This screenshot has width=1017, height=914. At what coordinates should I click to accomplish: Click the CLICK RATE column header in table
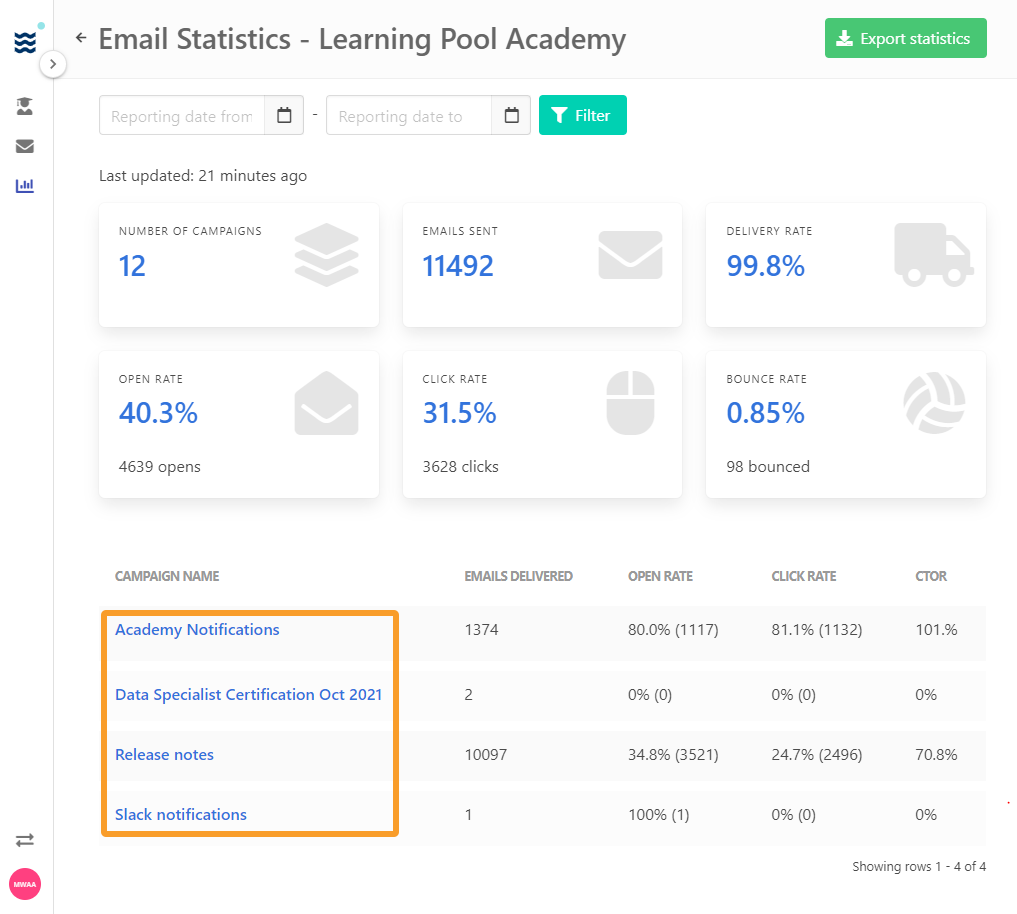[x=804, y=576]
